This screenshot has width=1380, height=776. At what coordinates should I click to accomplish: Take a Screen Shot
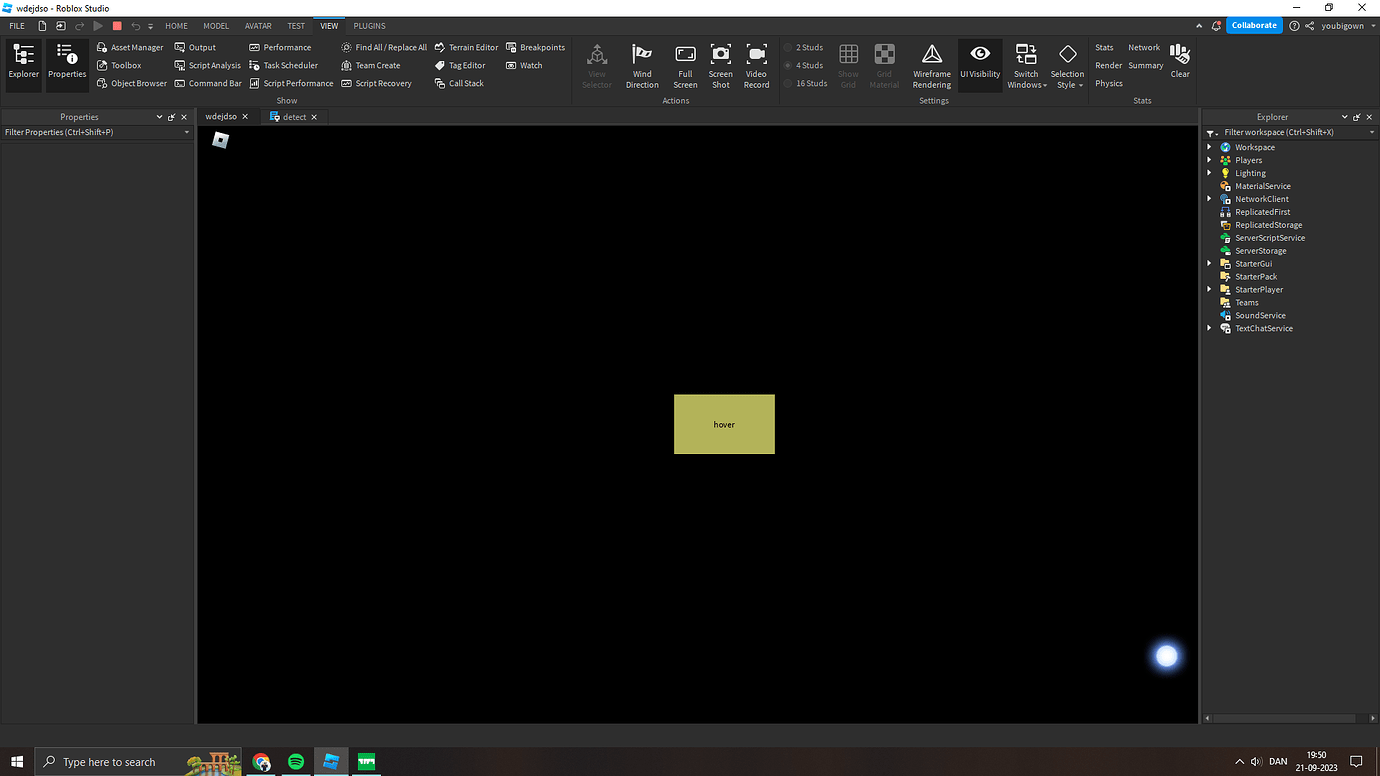(x=720, y=65)
